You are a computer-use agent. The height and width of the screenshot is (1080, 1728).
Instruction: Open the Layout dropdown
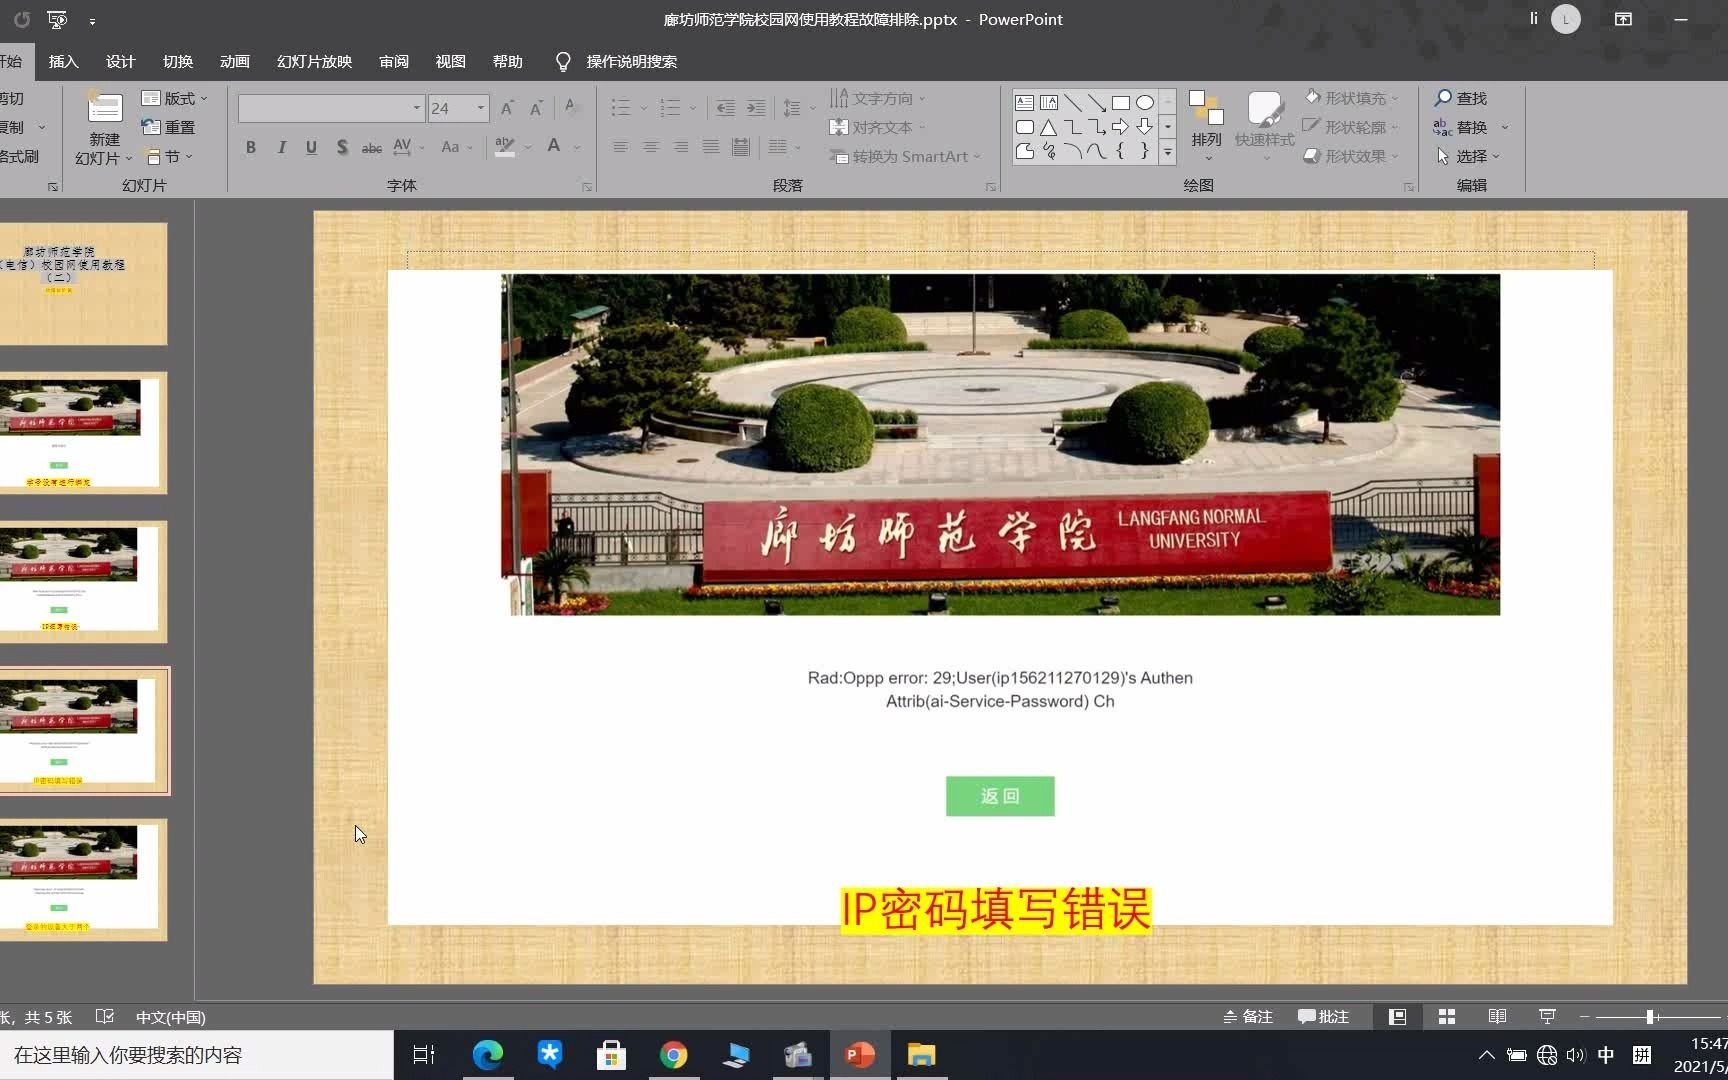tap(175, 98)
